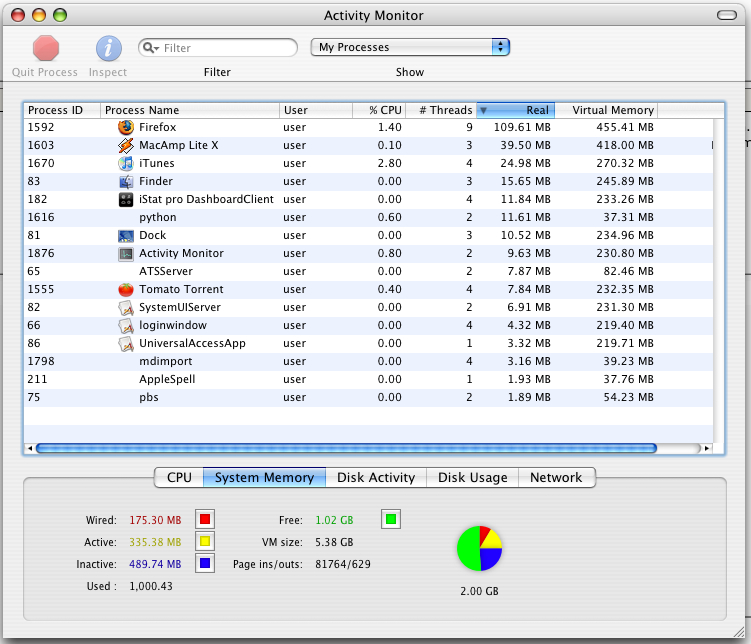Select the iTunes icon in the list
The height and width of the screenshot is (644, 751).
click(125, 163)
